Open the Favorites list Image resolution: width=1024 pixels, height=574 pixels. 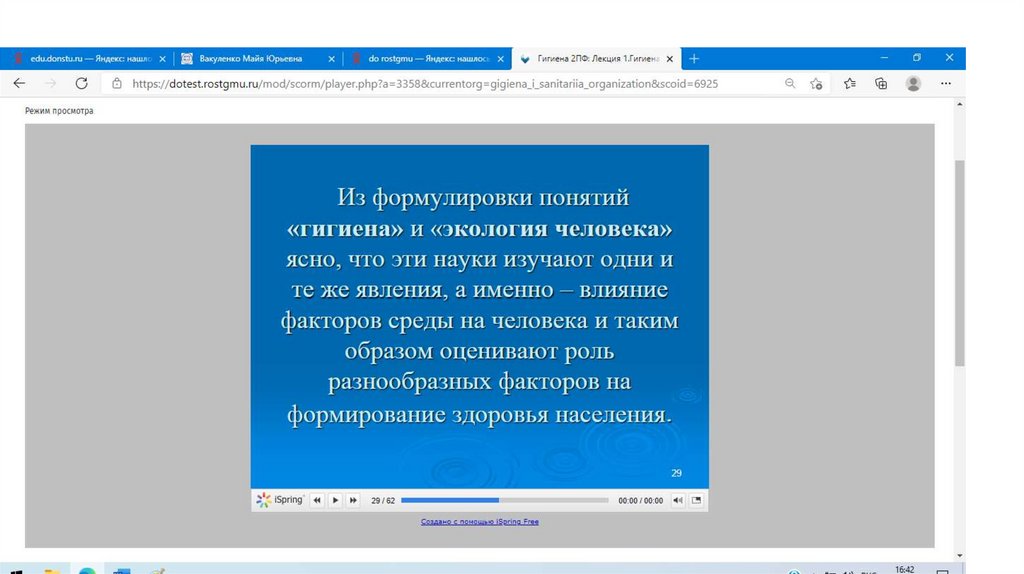pyautogui.click(x=850, y=84)
